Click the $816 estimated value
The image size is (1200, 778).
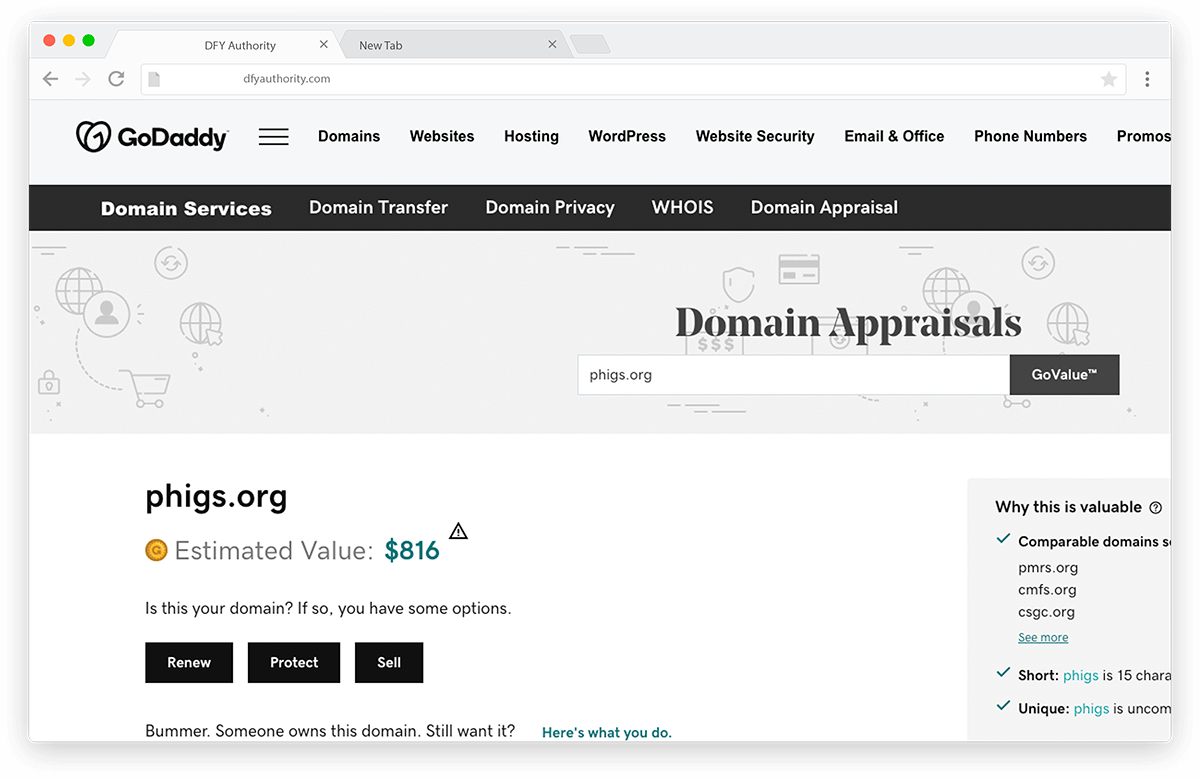pos(412,551)
